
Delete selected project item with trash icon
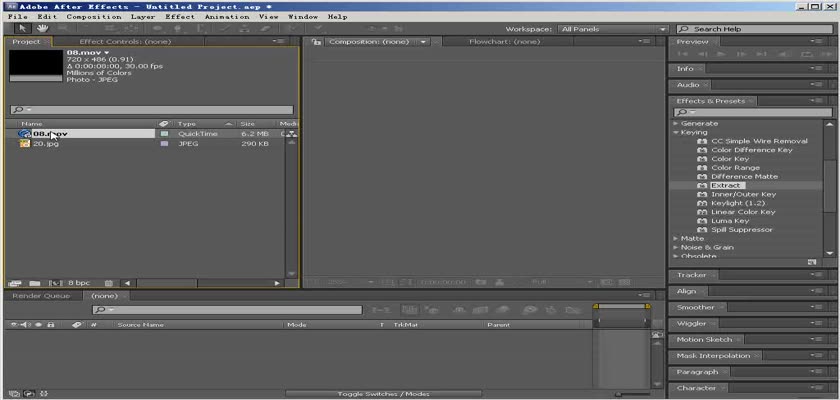[109, 283]
